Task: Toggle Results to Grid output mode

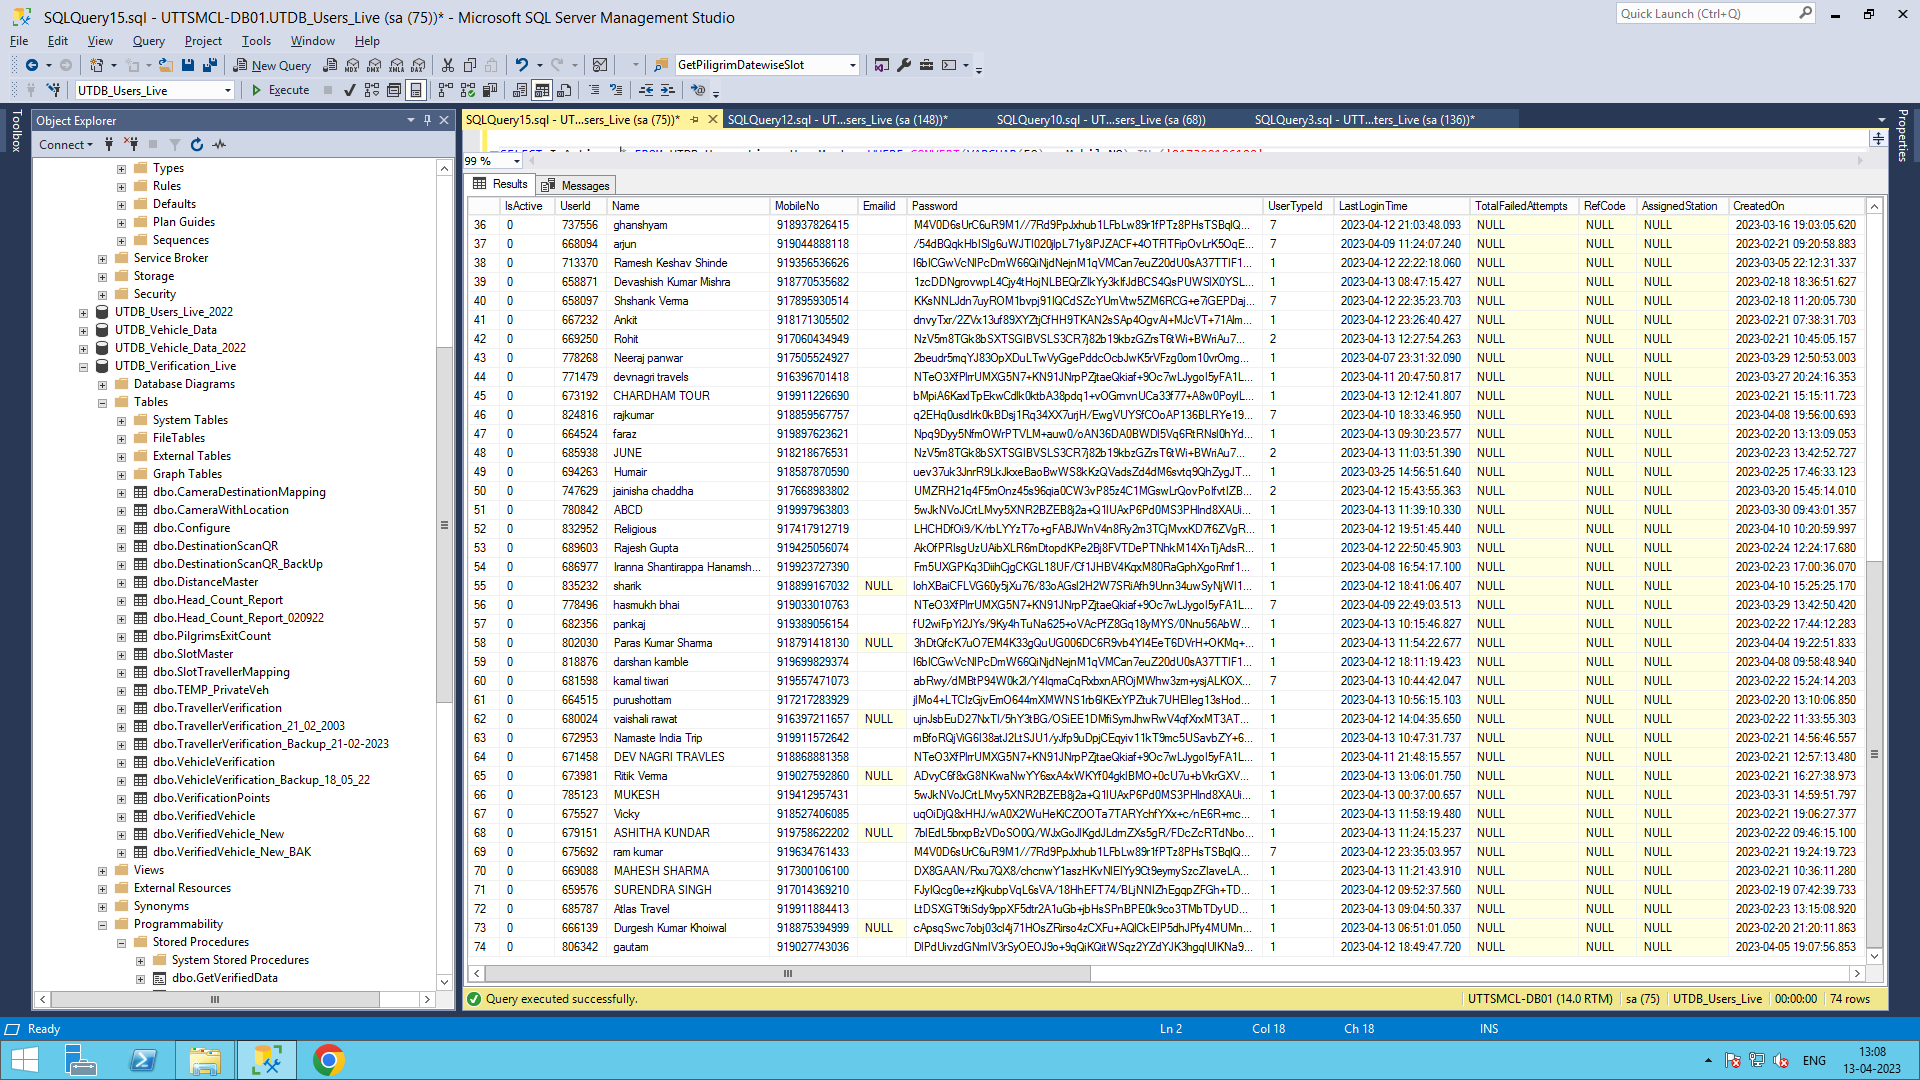Action: [x=542, y=91]
